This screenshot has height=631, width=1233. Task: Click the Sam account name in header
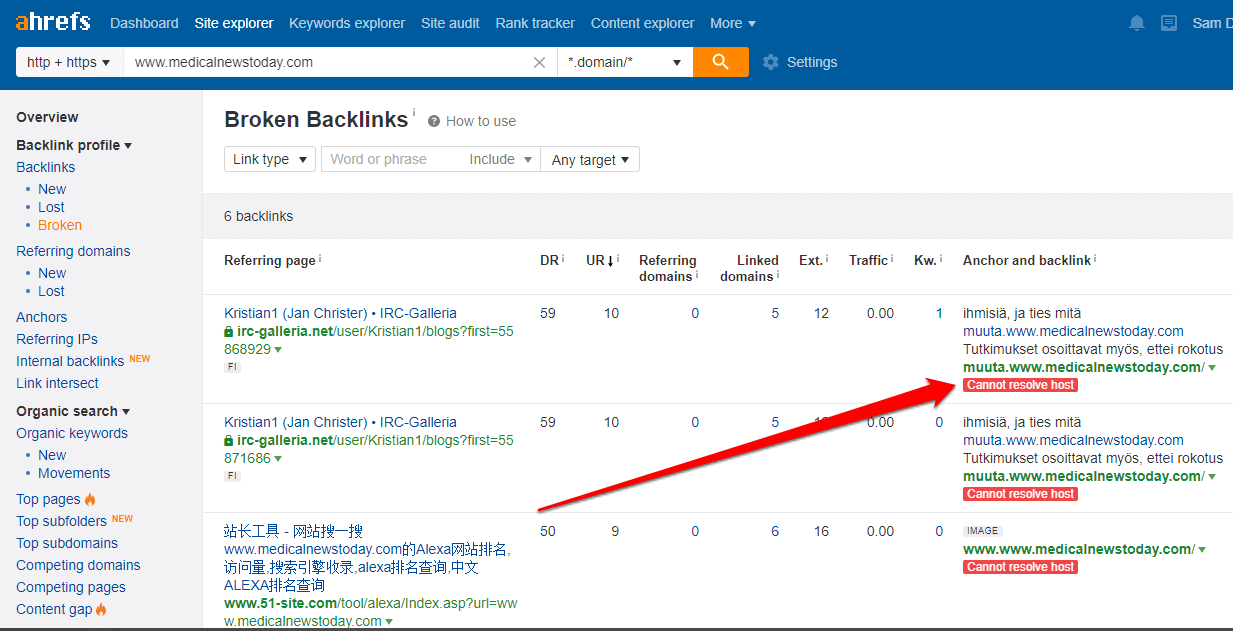pos(1212,23)
